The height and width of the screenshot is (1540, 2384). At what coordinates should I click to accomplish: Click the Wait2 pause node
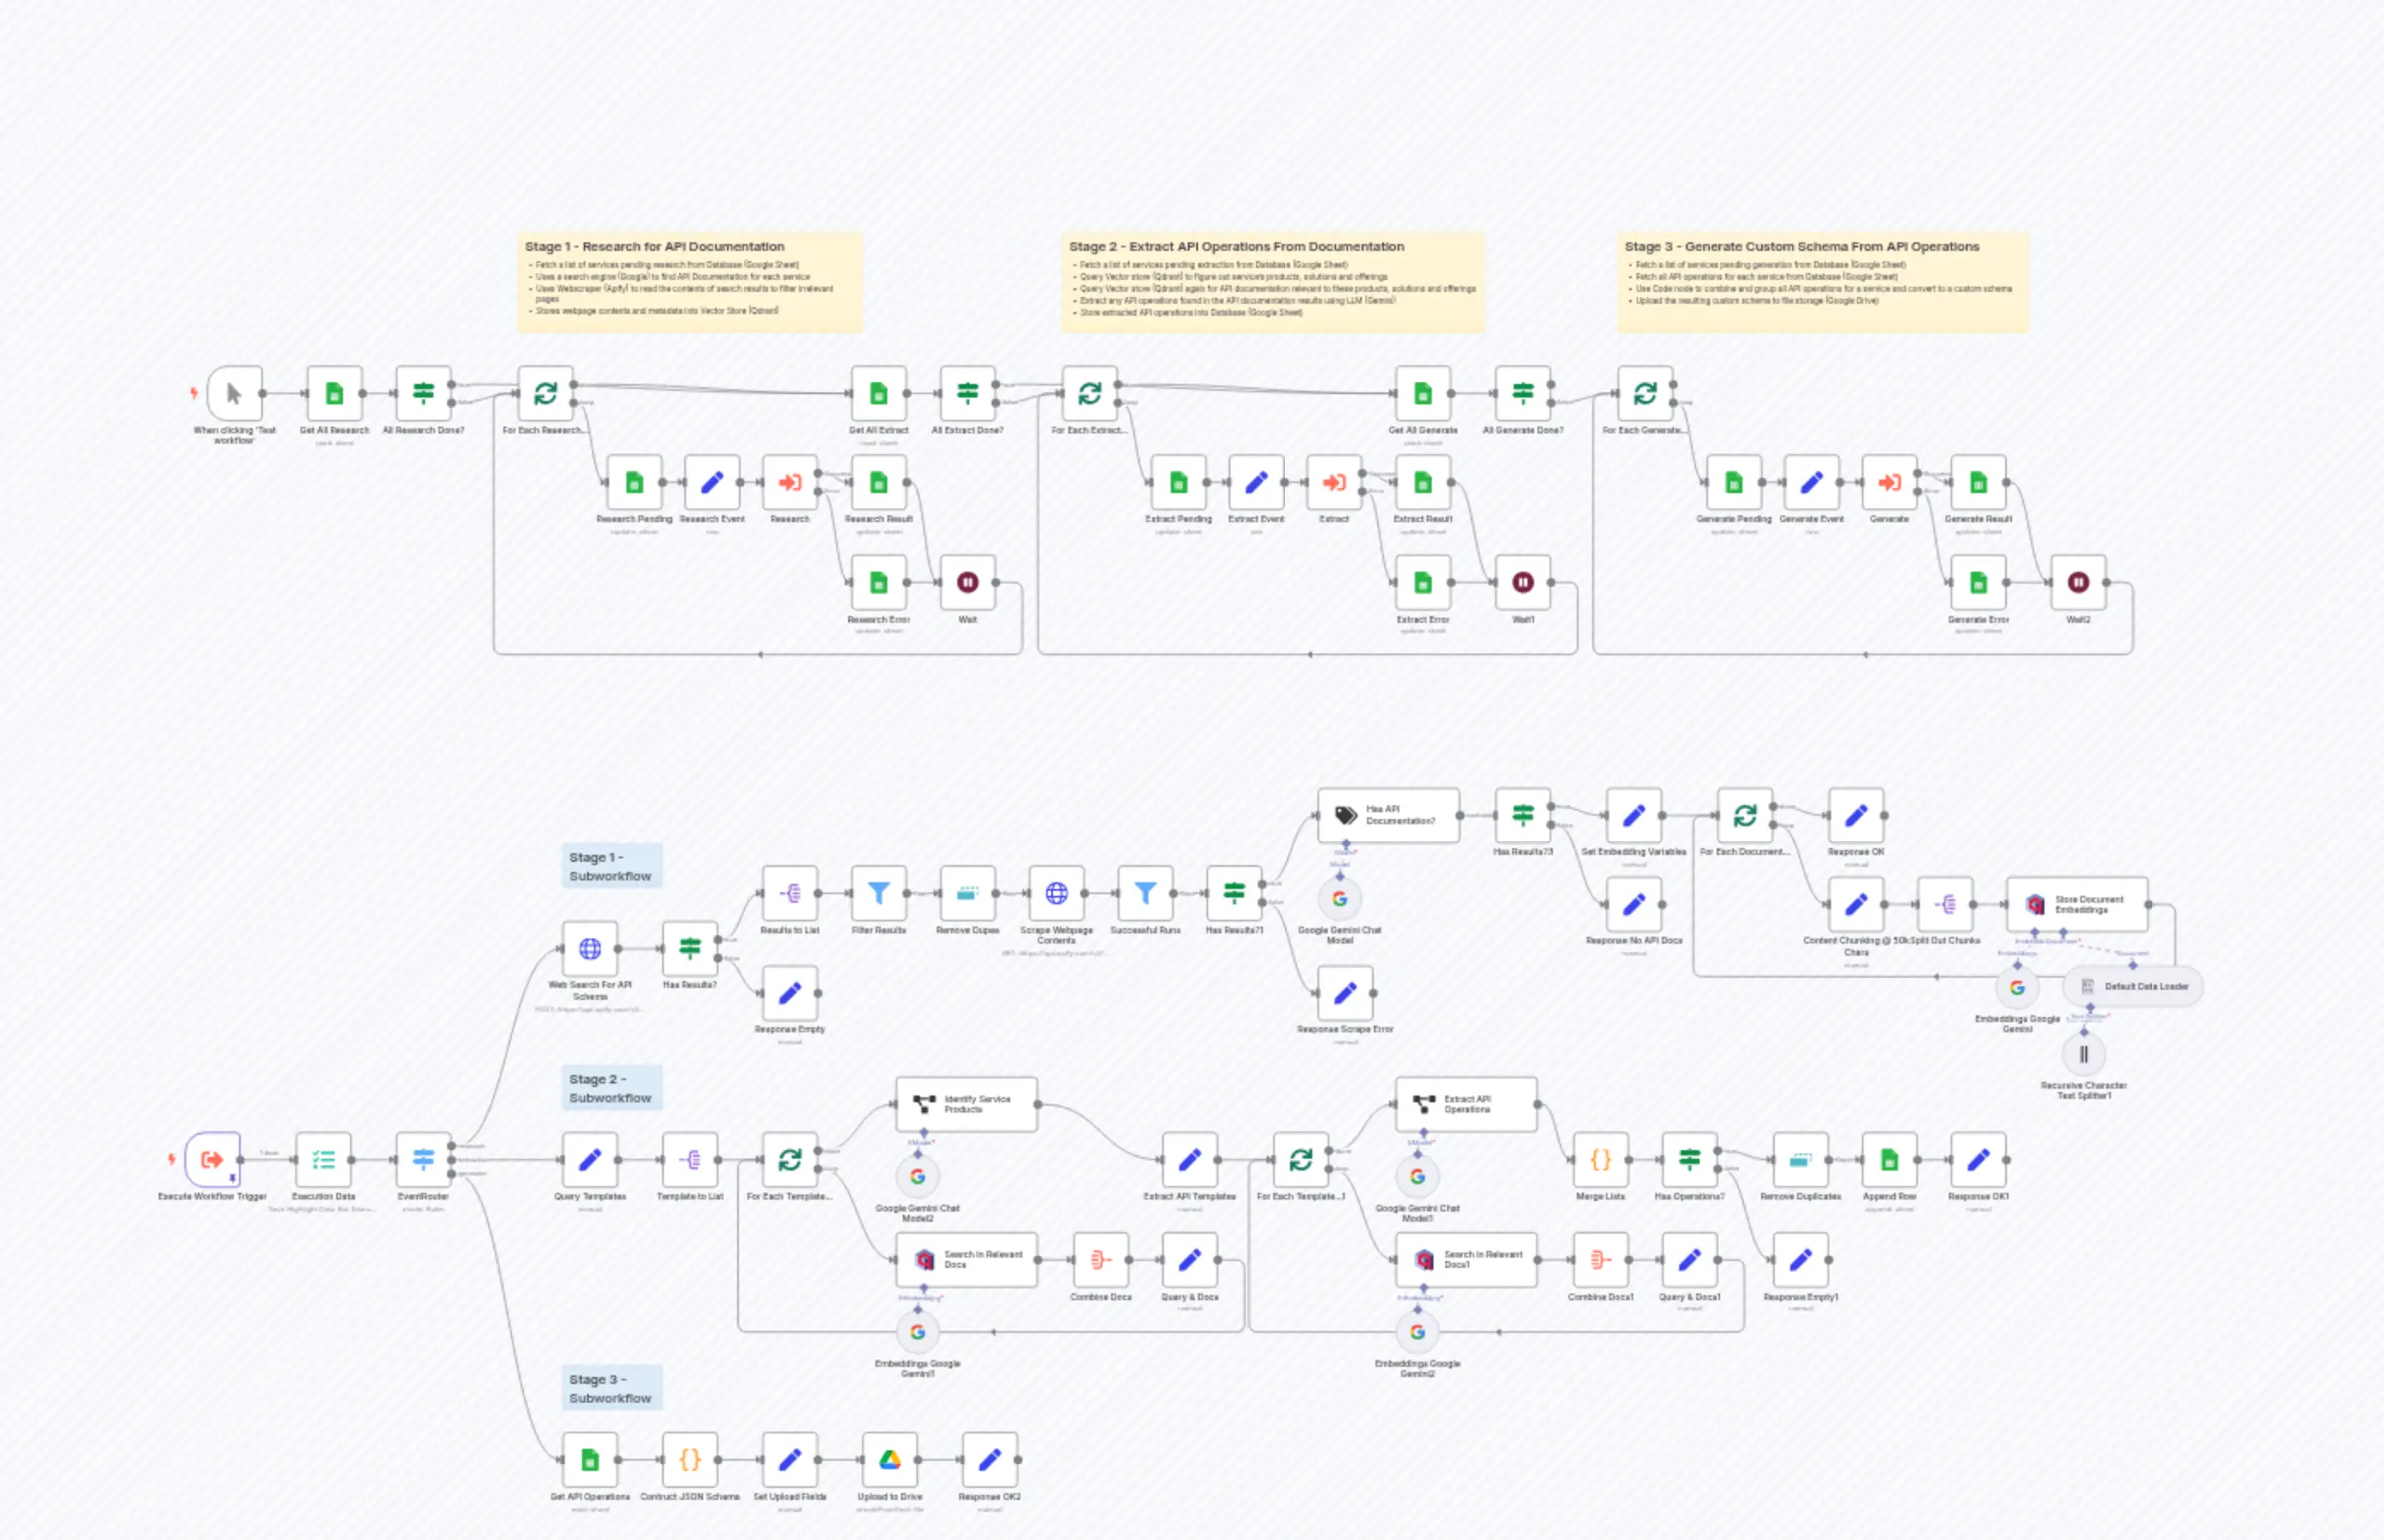(2078, 582)
